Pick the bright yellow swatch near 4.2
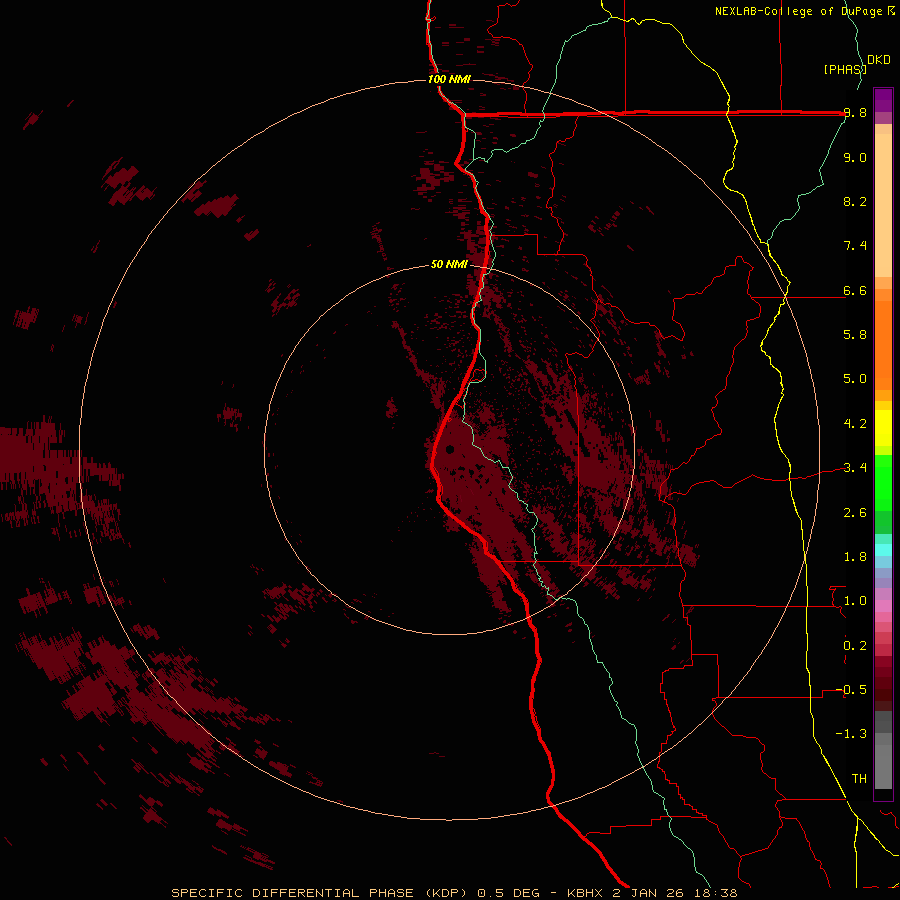This screenshot has width=900, height=900. 883,428
